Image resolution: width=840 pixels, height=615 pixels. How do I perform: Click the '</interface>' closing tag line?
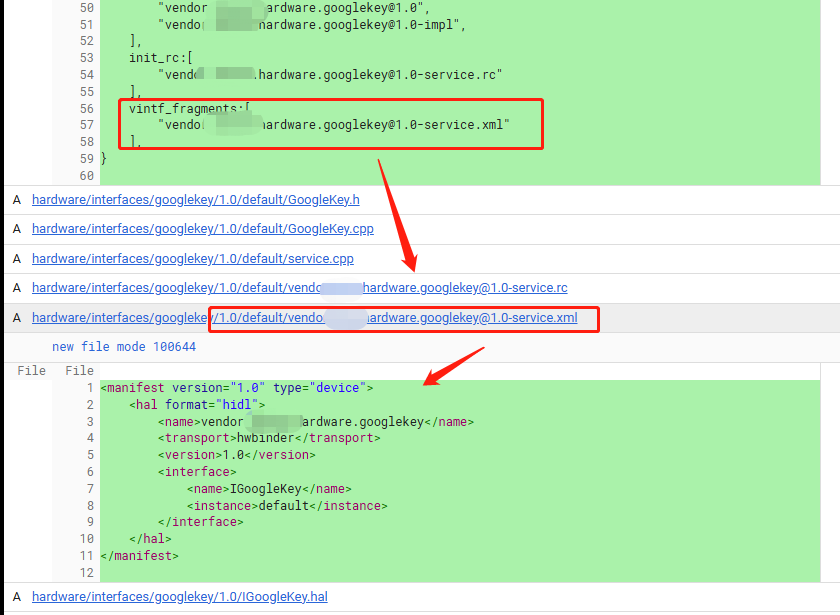point(201,522)
